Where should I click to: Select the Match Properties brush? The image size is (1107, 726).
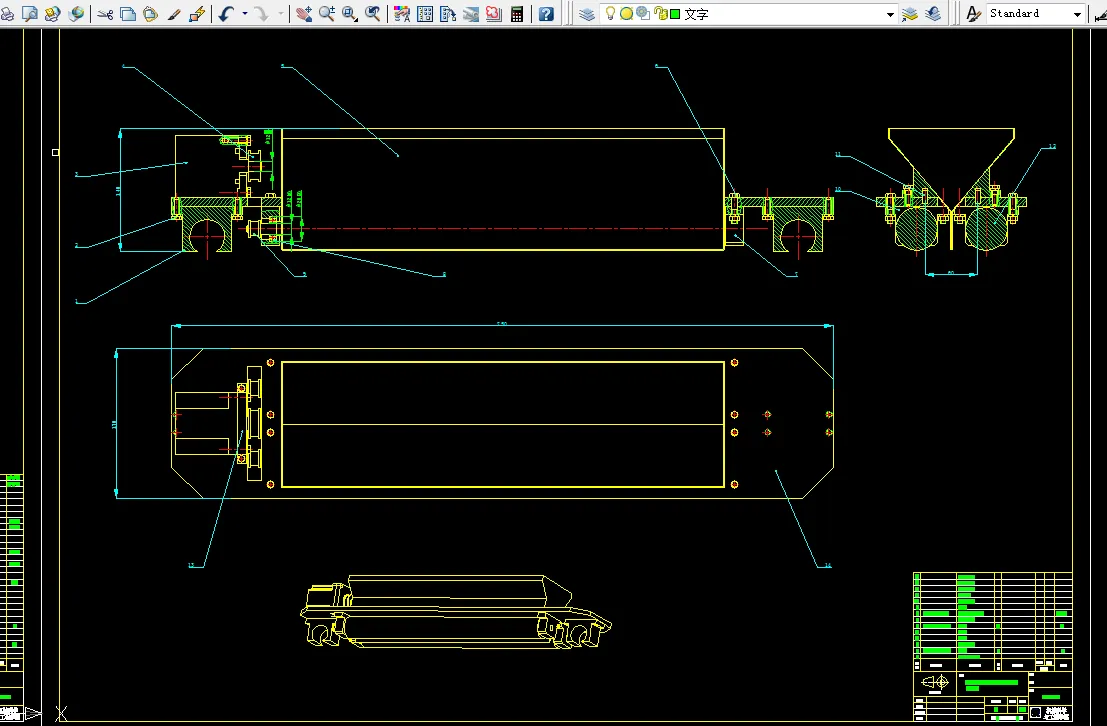coord(174,13)
